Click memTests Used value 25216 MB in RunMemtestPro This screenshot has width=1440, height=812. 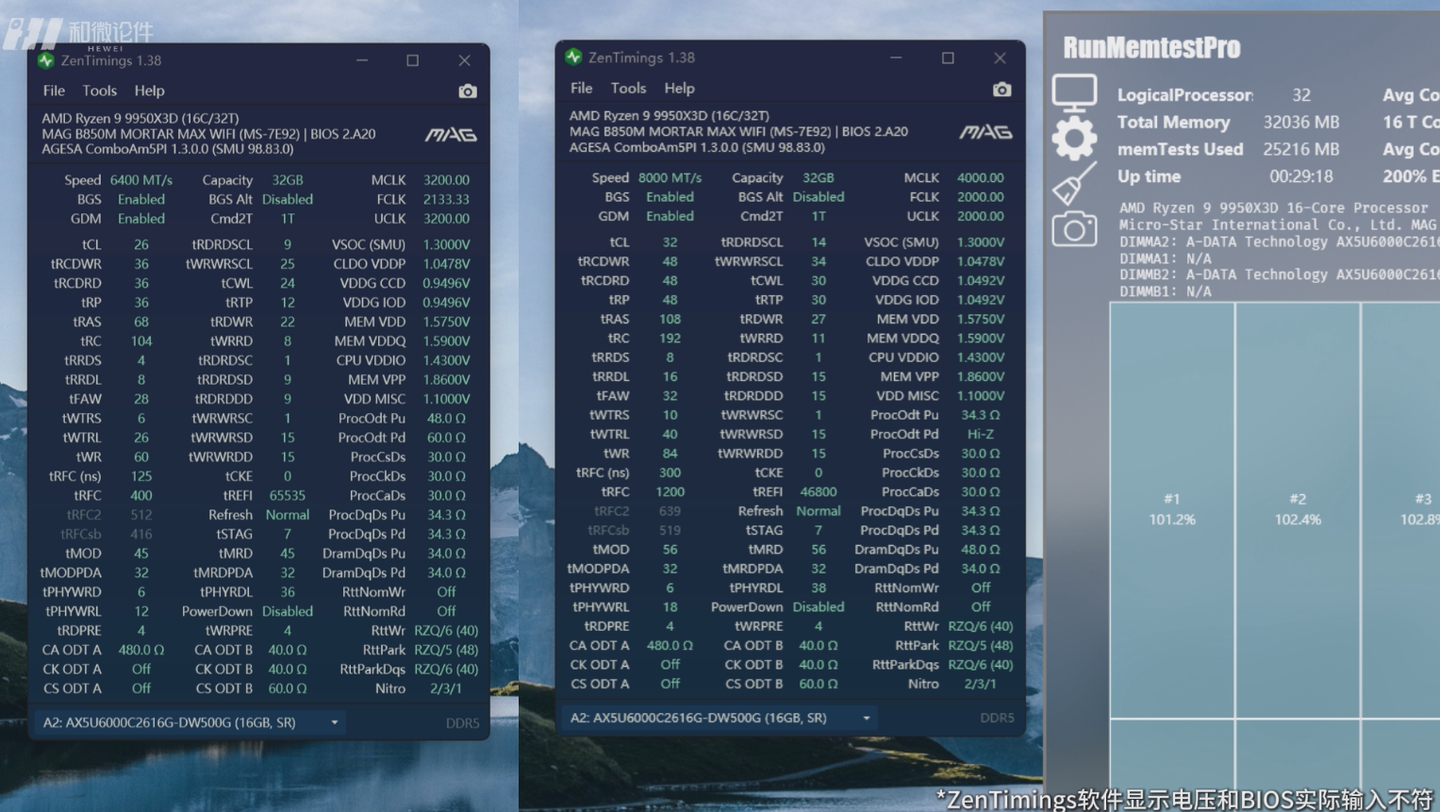(x=1300, y=149)
